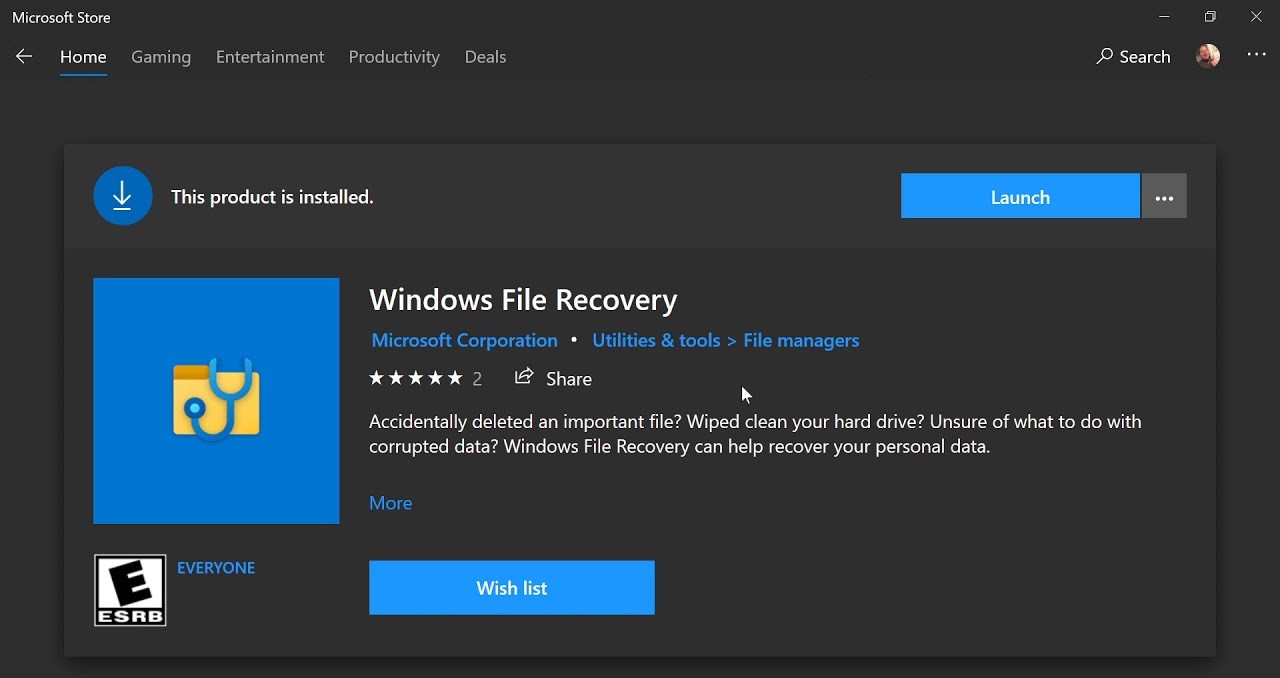Open the Productivity tab
This screenshot has width=1280, height=678.
[x=394, y=57]
